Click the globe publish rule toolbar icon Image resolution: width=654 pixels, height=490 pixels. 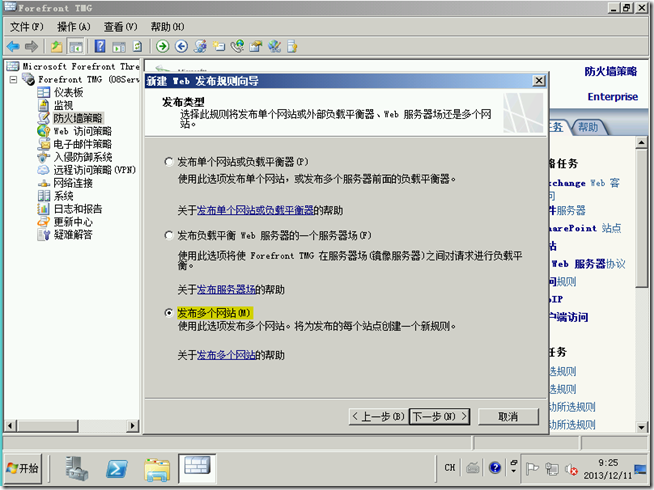[200, 46]
